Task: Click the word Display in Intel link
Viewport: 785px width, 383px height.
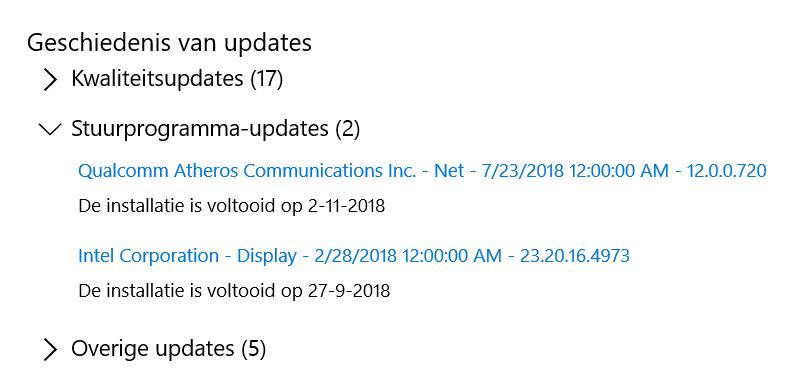Action: [x=267, y=256]
